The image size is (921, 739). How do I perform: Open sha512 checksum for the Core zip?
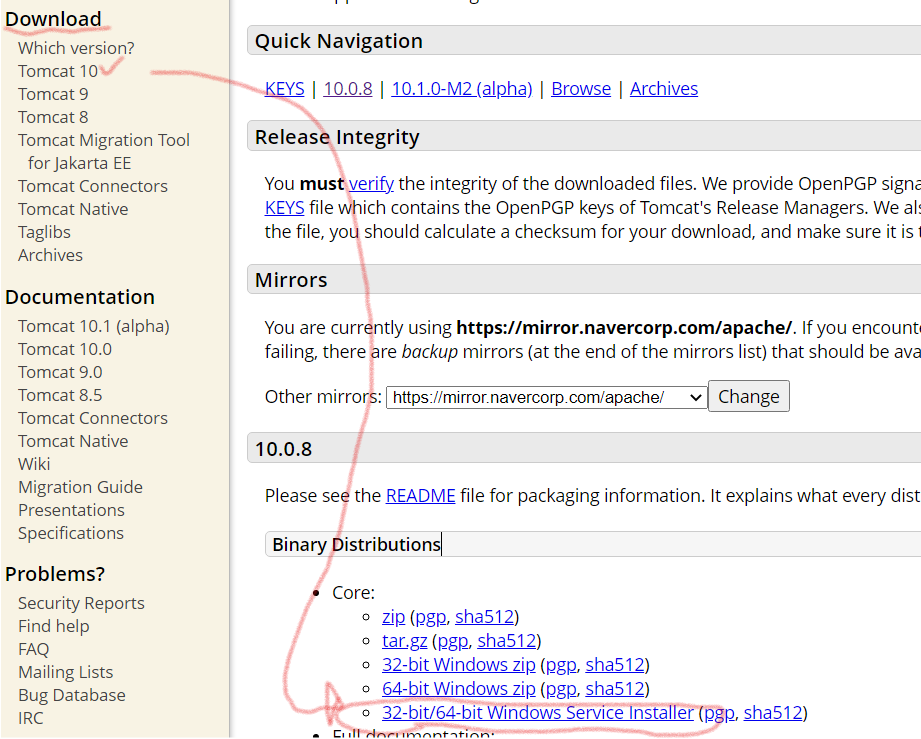click(484, 617)
